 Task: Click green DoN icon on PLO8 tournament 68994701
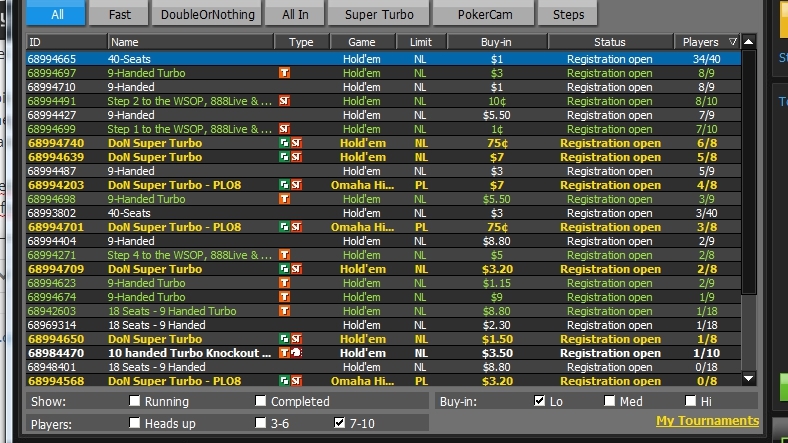pyautogui.click(x=284, y=227)
